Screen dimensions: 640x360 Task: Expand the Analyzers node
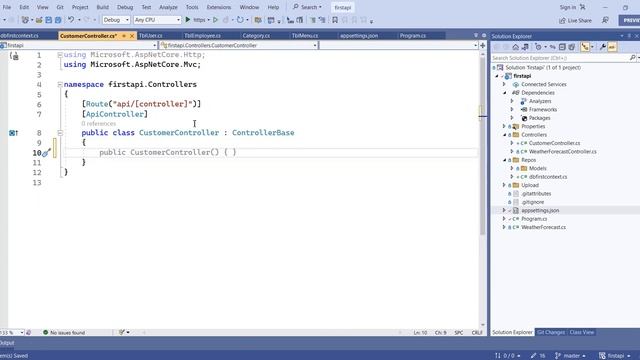pyautogui.click(x=512, y=101)
